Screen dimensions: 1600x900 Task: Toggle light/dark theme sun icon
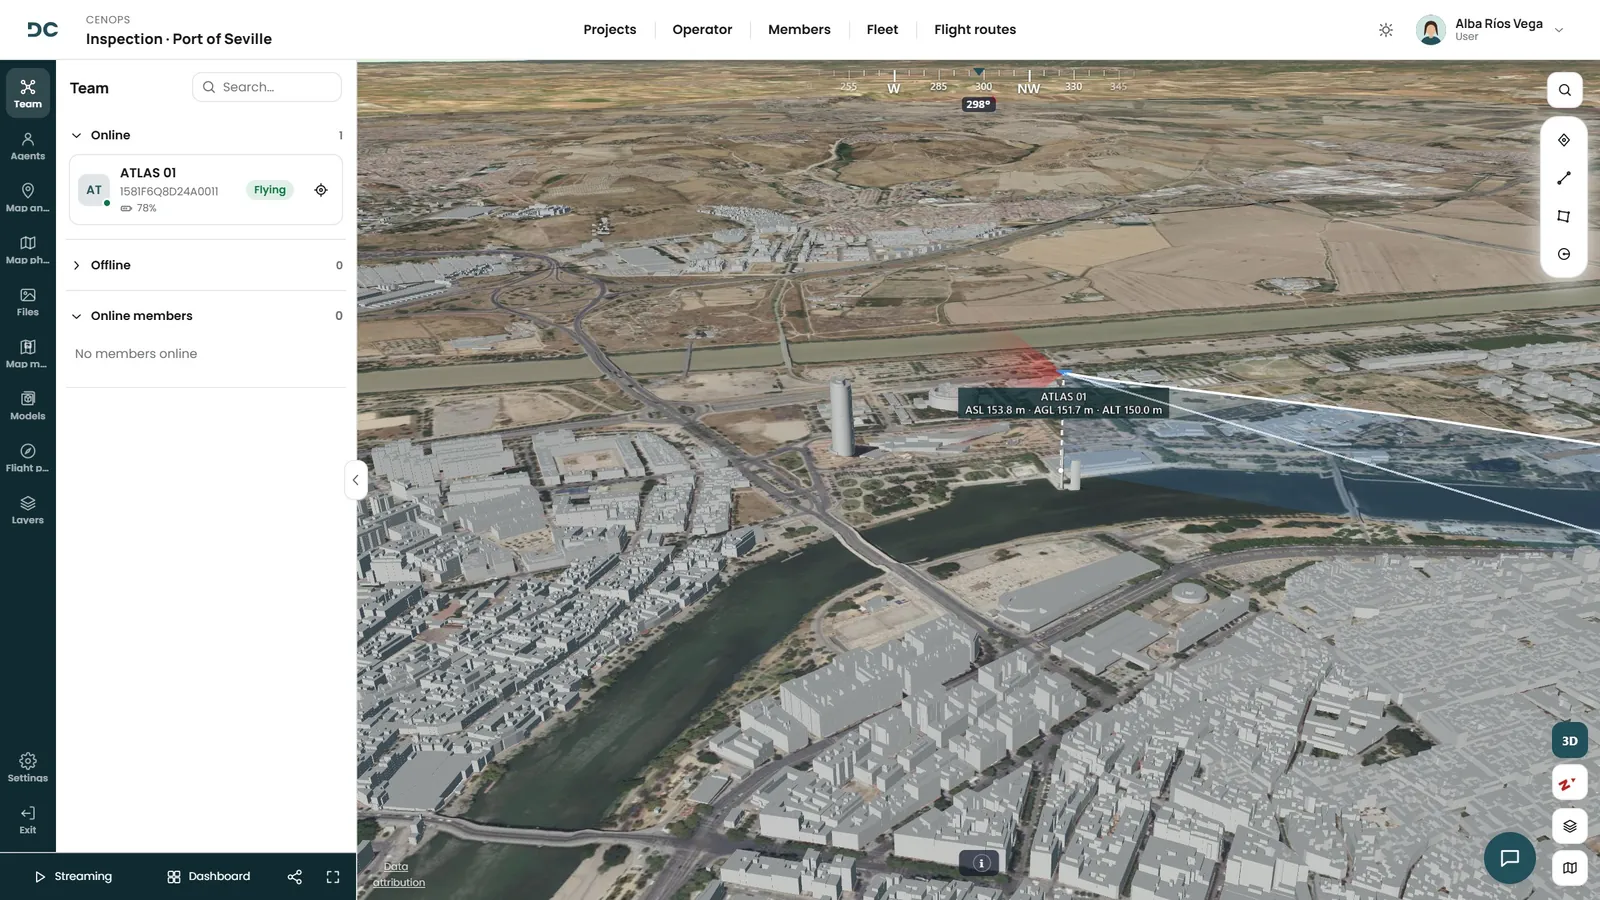click(x=1386, y=30)
